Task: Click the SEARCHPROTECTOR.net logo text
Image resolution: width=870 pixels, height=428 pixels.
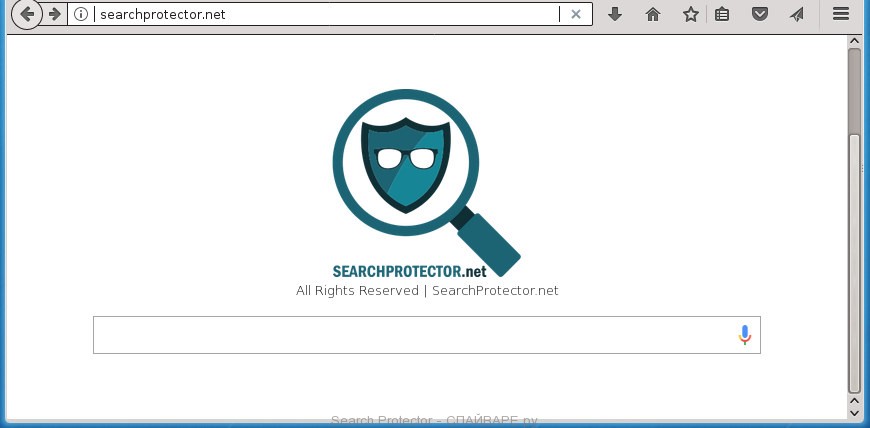Action: coord(409,271)
